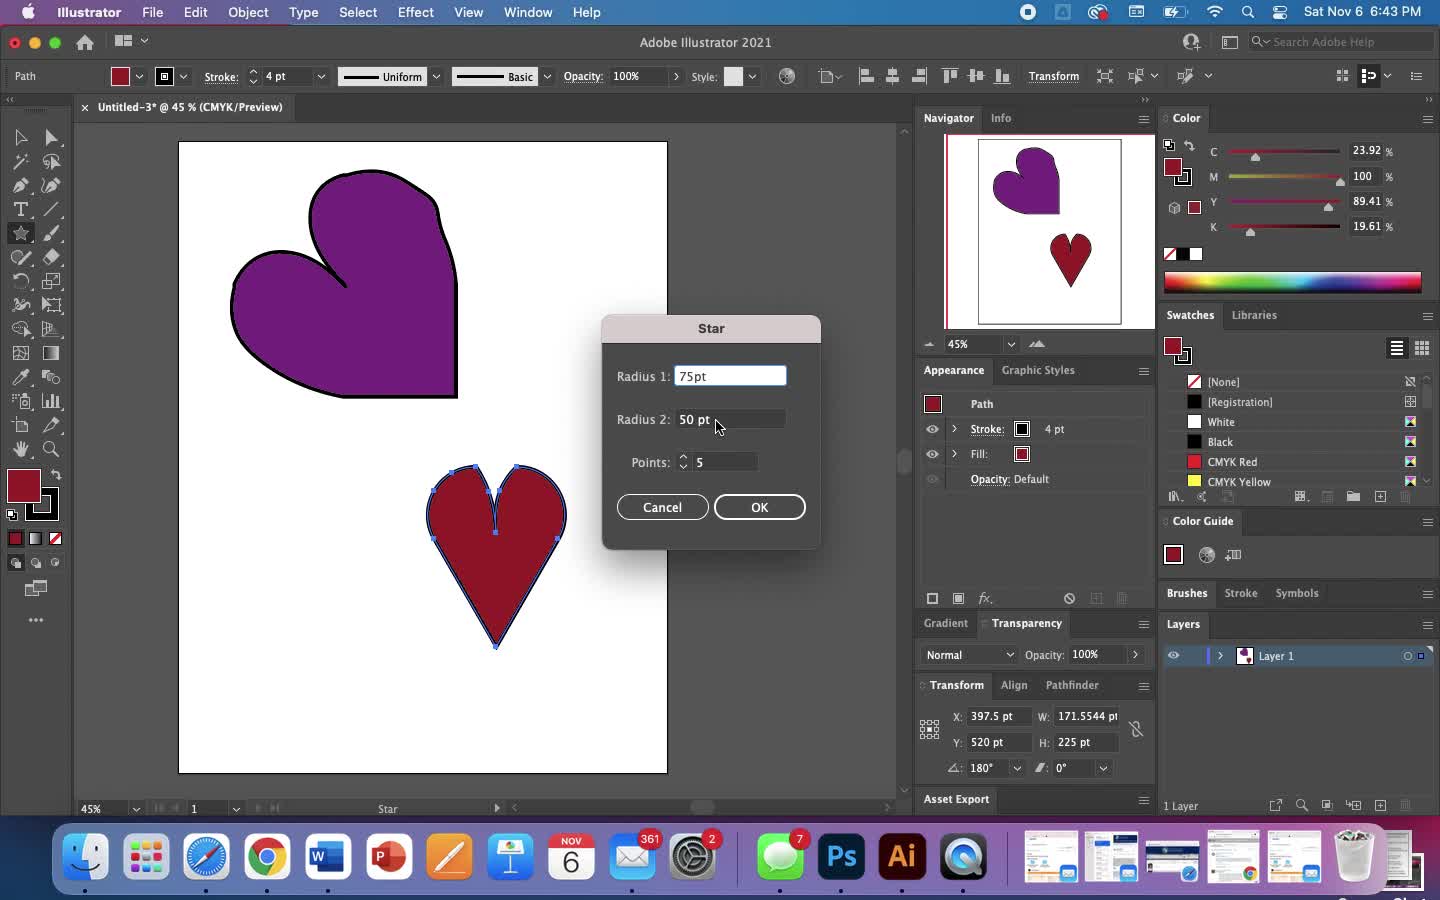Pick the Type tool

pos(21,209)
